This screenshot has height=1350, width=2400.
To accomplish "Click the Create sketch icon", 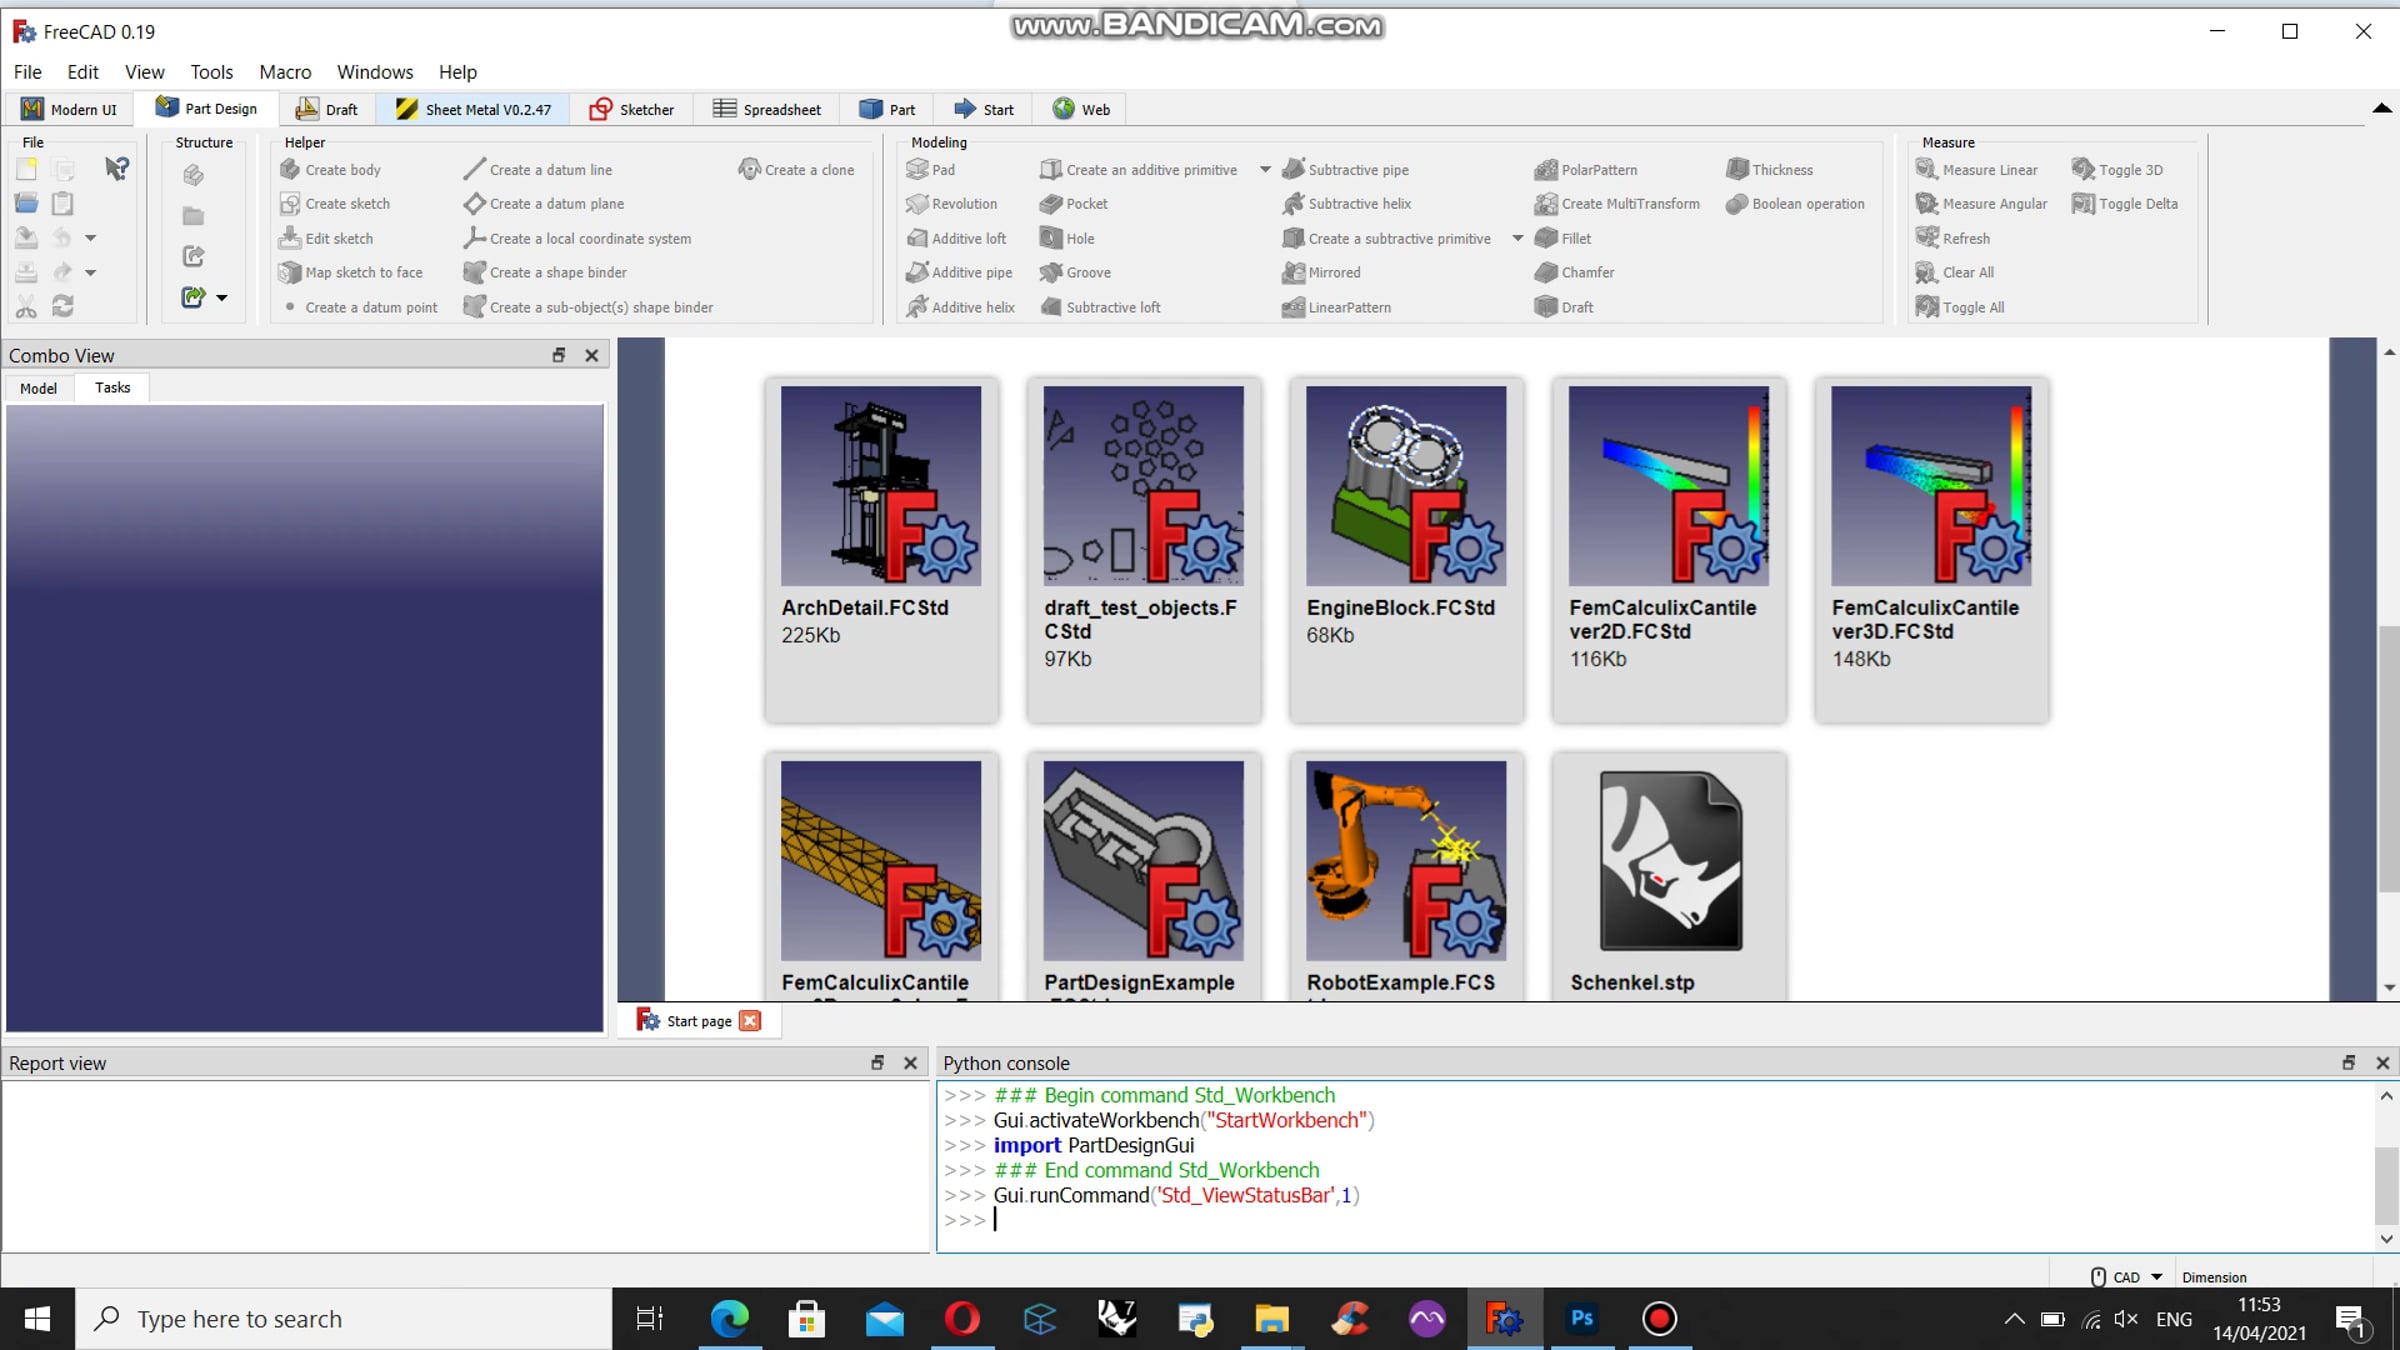I will (x=290, y=204).
